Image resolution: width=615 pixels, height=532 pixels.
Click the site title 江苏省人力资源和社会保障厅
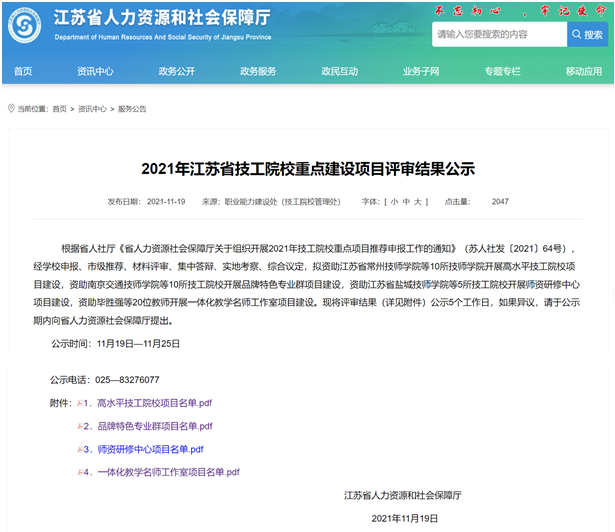162,18
